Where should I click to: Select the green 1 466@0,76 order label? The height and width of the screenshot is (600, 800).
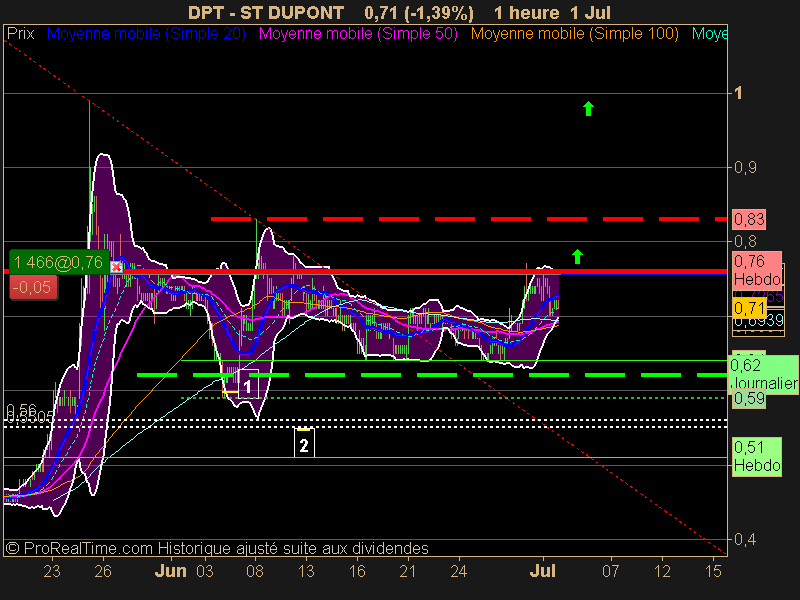(59, 262)
